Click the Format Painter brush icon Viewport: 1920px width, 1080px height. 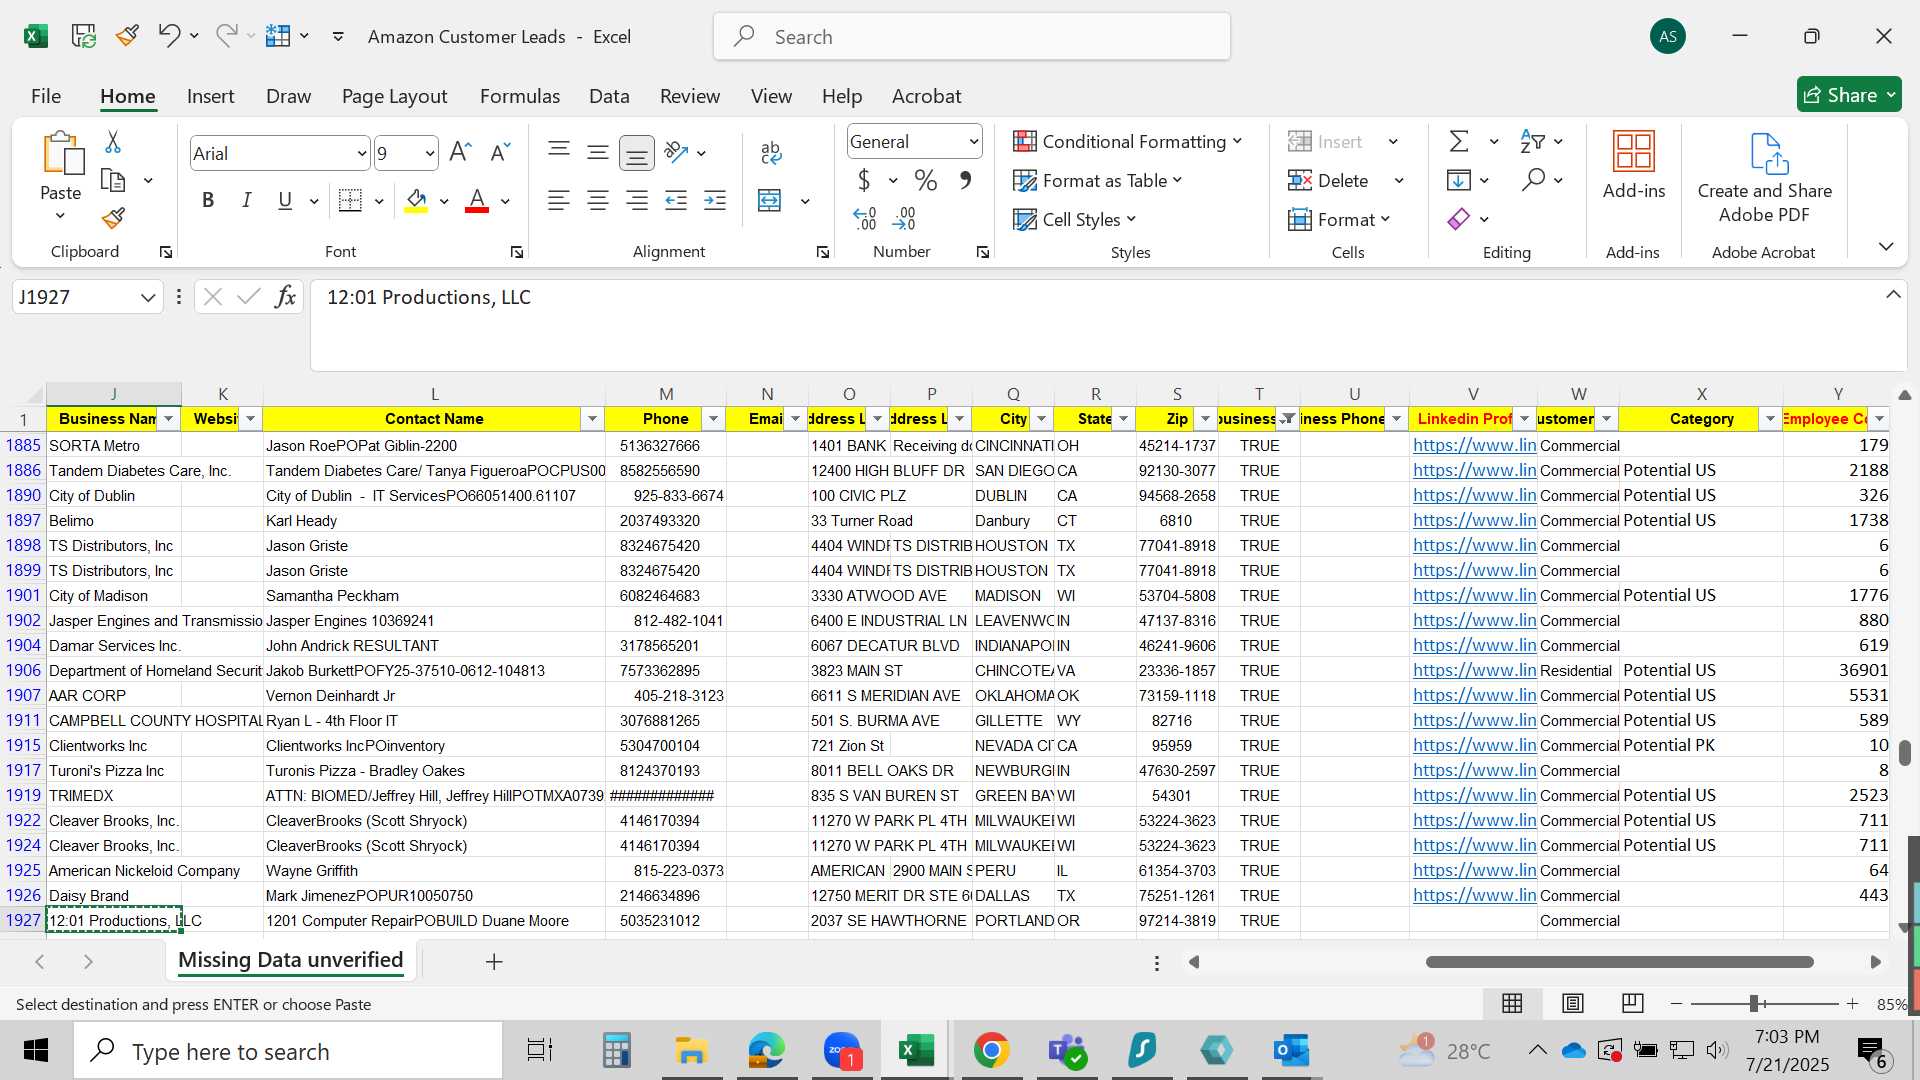(x=113, y=217)
